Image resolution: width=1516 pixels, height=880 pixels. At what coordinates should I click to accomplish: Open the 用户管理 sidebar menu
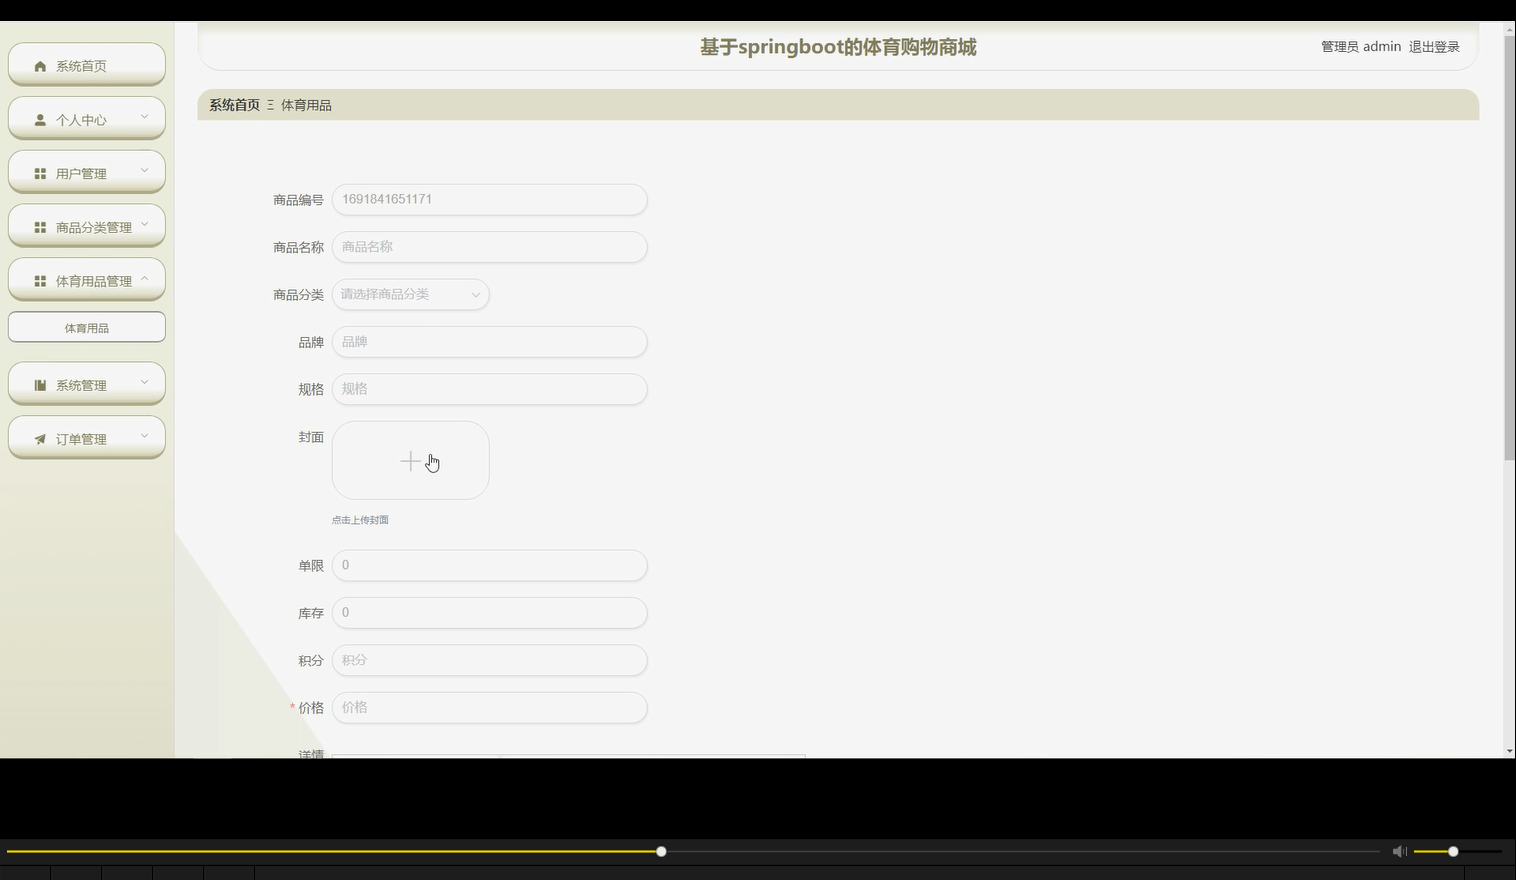[x=87, y=173]
